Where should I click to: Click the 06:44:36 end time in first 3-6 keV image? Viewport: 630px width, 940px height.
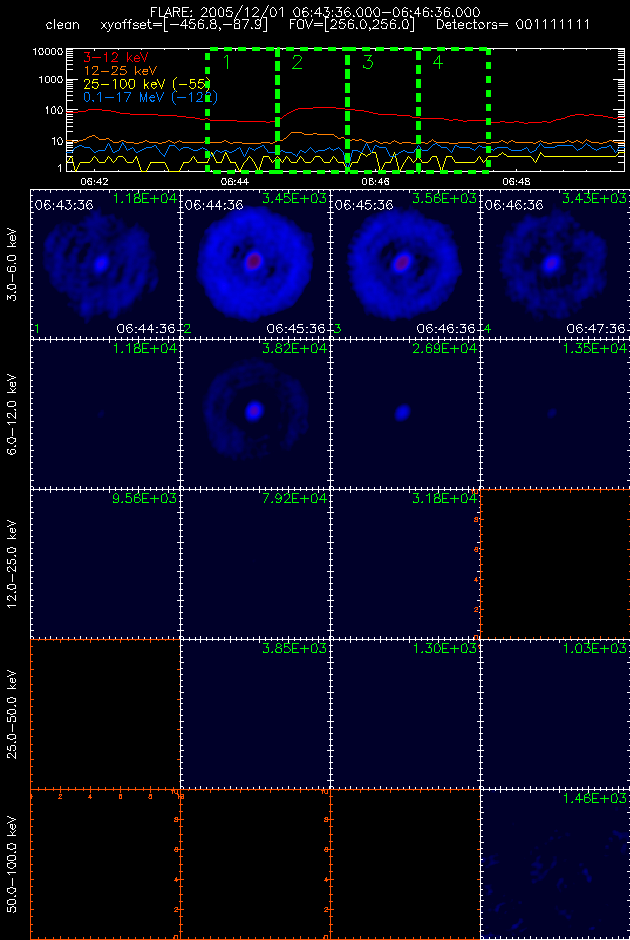[146, 329]
